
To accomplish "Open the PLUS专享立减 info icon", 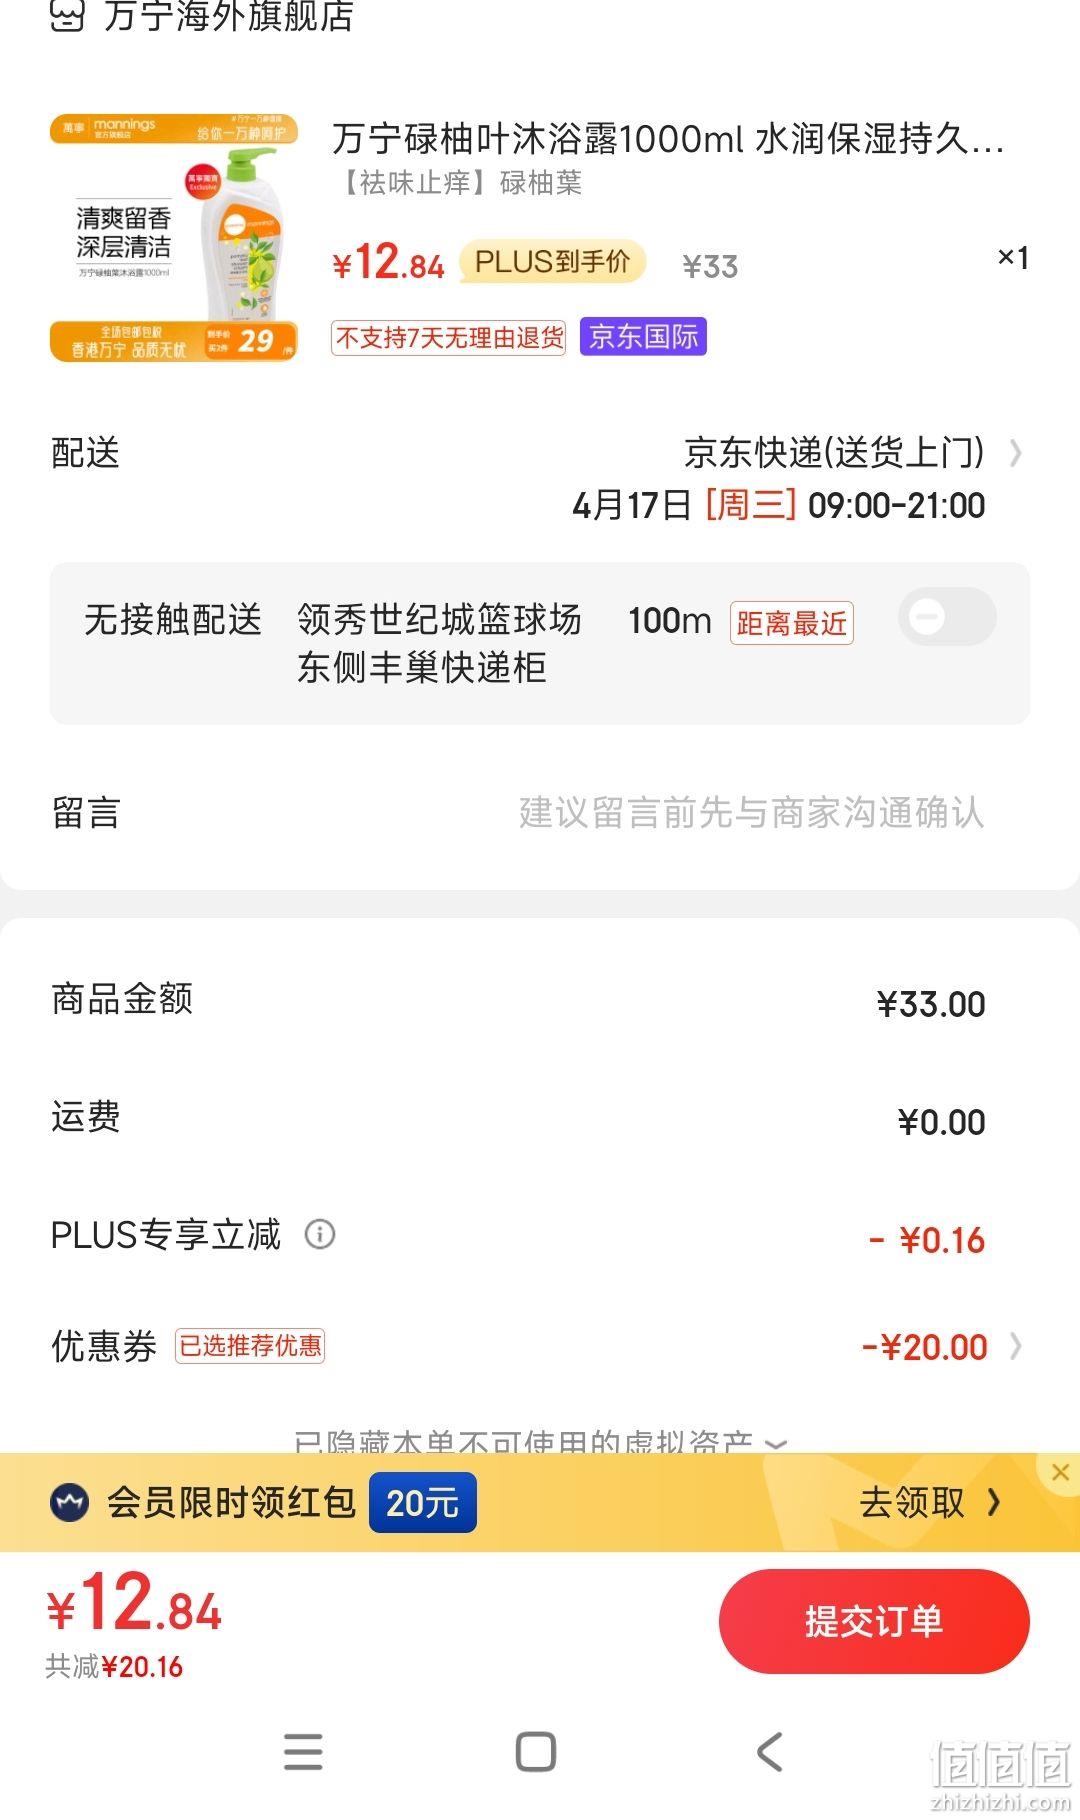I will coord(320,1234).
